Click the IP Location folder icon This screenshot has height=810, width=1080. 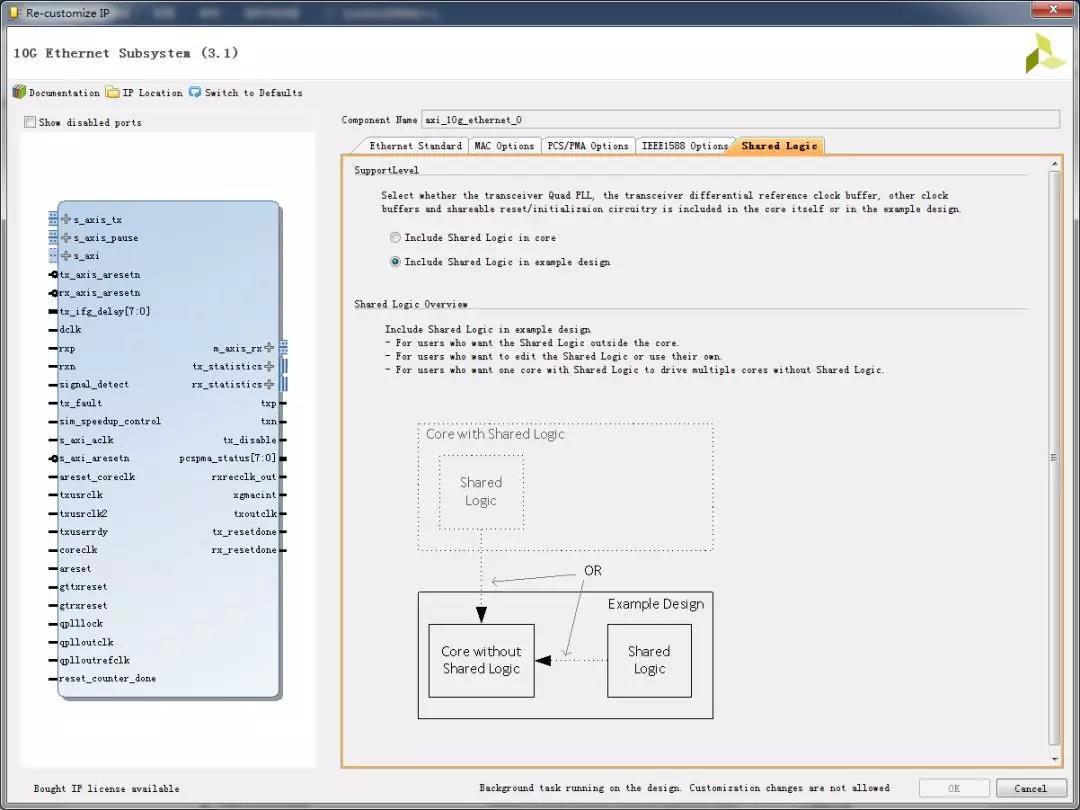tap(112, 92)
